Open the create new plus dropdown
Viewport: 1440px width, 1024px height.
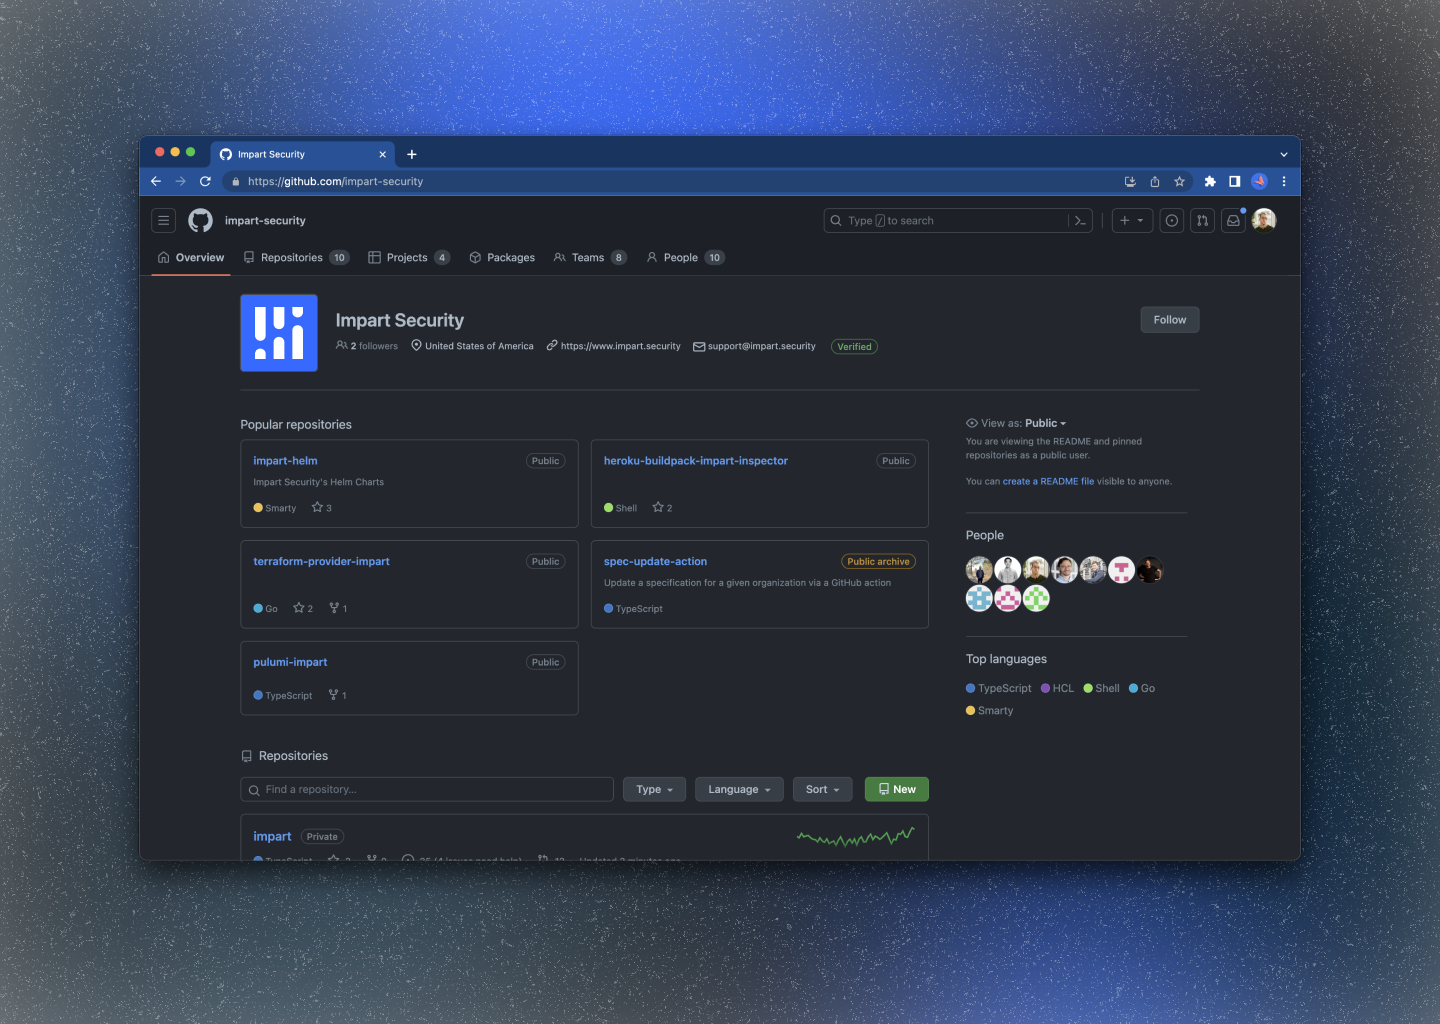click(x=1132, y=221)
